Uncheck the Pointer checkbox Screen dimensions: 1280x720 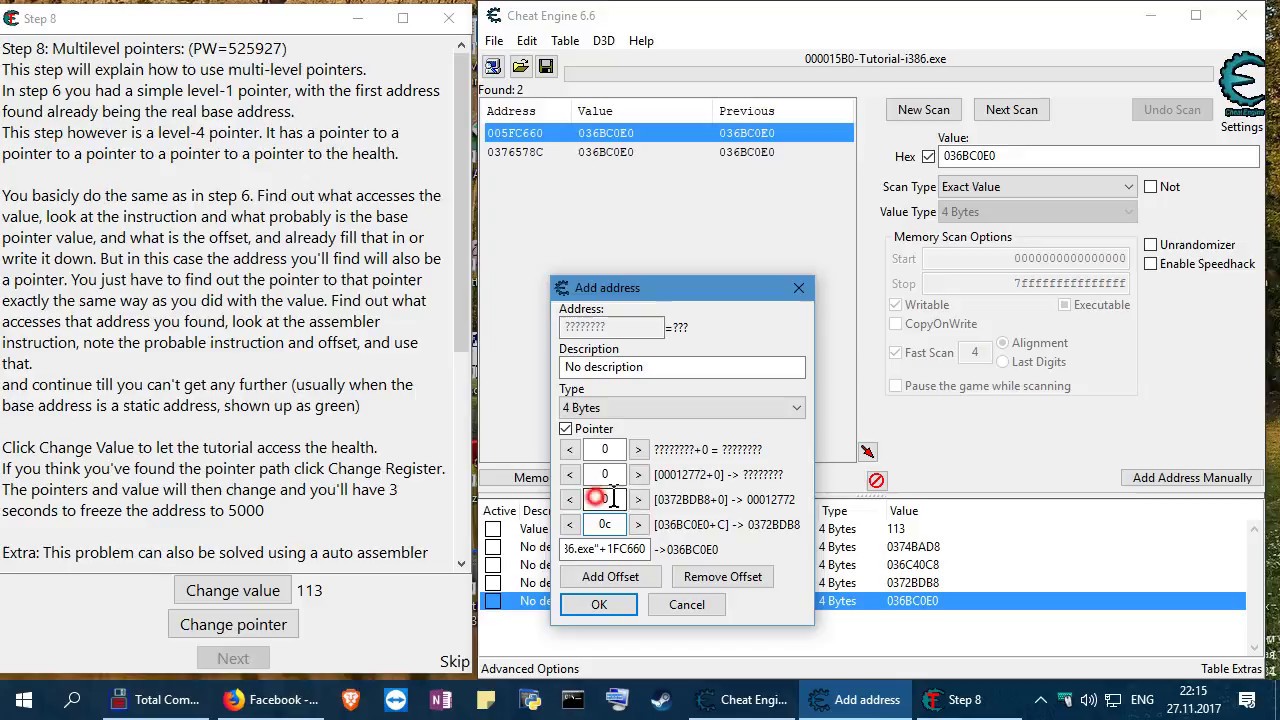(566, 429)
